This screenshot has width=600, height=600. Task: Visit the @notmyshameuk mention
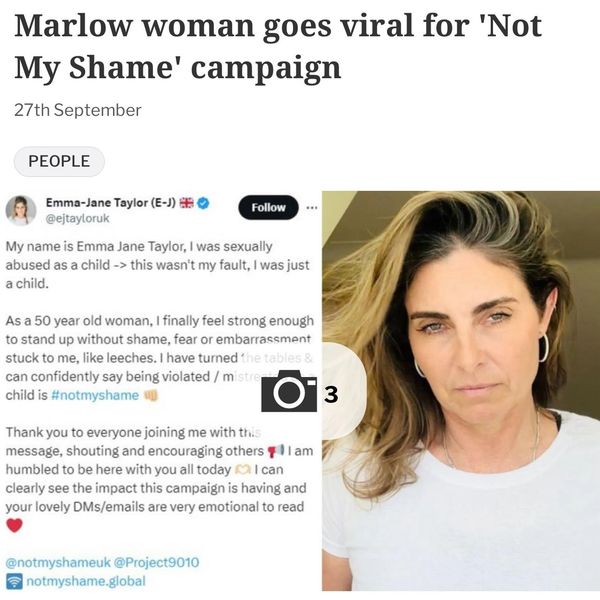pyautogui.click(x=58, y=562)
